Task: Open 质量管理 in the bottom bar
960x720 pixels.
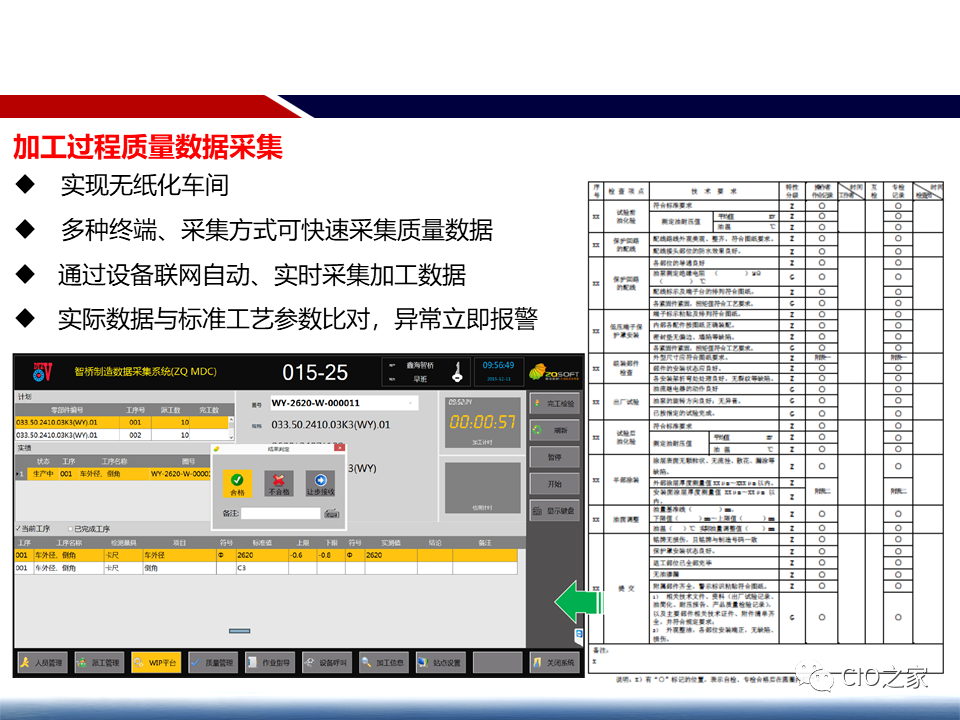Action: (x=212, y=662)
